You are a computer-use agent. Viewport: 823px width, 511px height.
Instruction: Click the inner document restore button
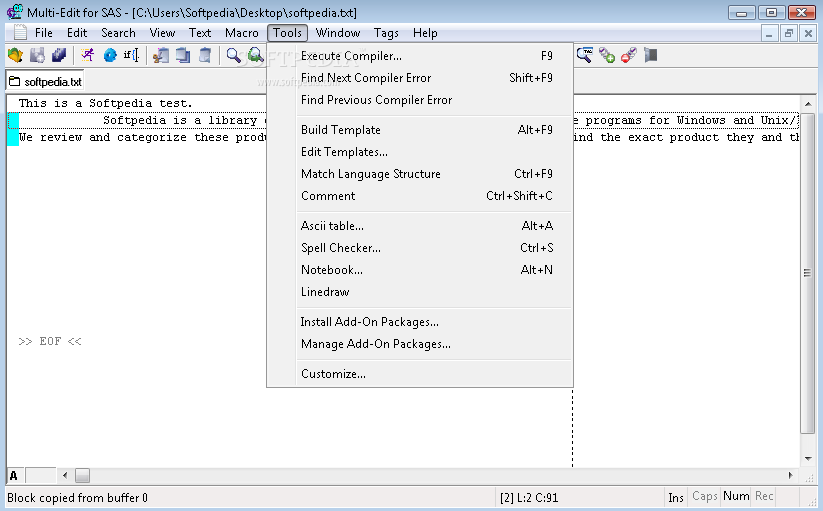click(x=788, y=34)
